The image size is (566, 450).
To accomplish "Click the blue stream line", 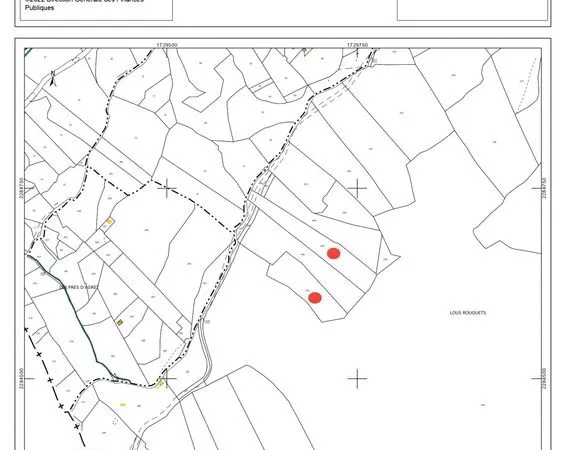I will (x=77, y=318).
